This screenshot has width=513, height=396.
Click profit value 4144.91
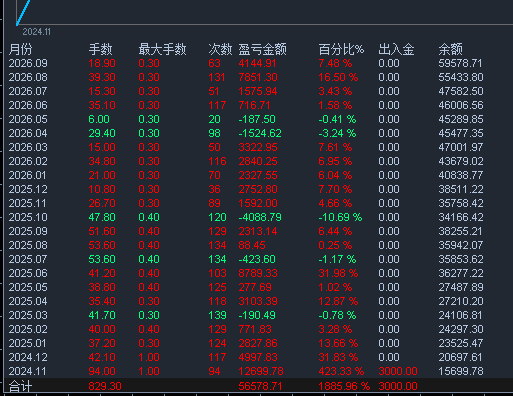click(x=257, y=63)
